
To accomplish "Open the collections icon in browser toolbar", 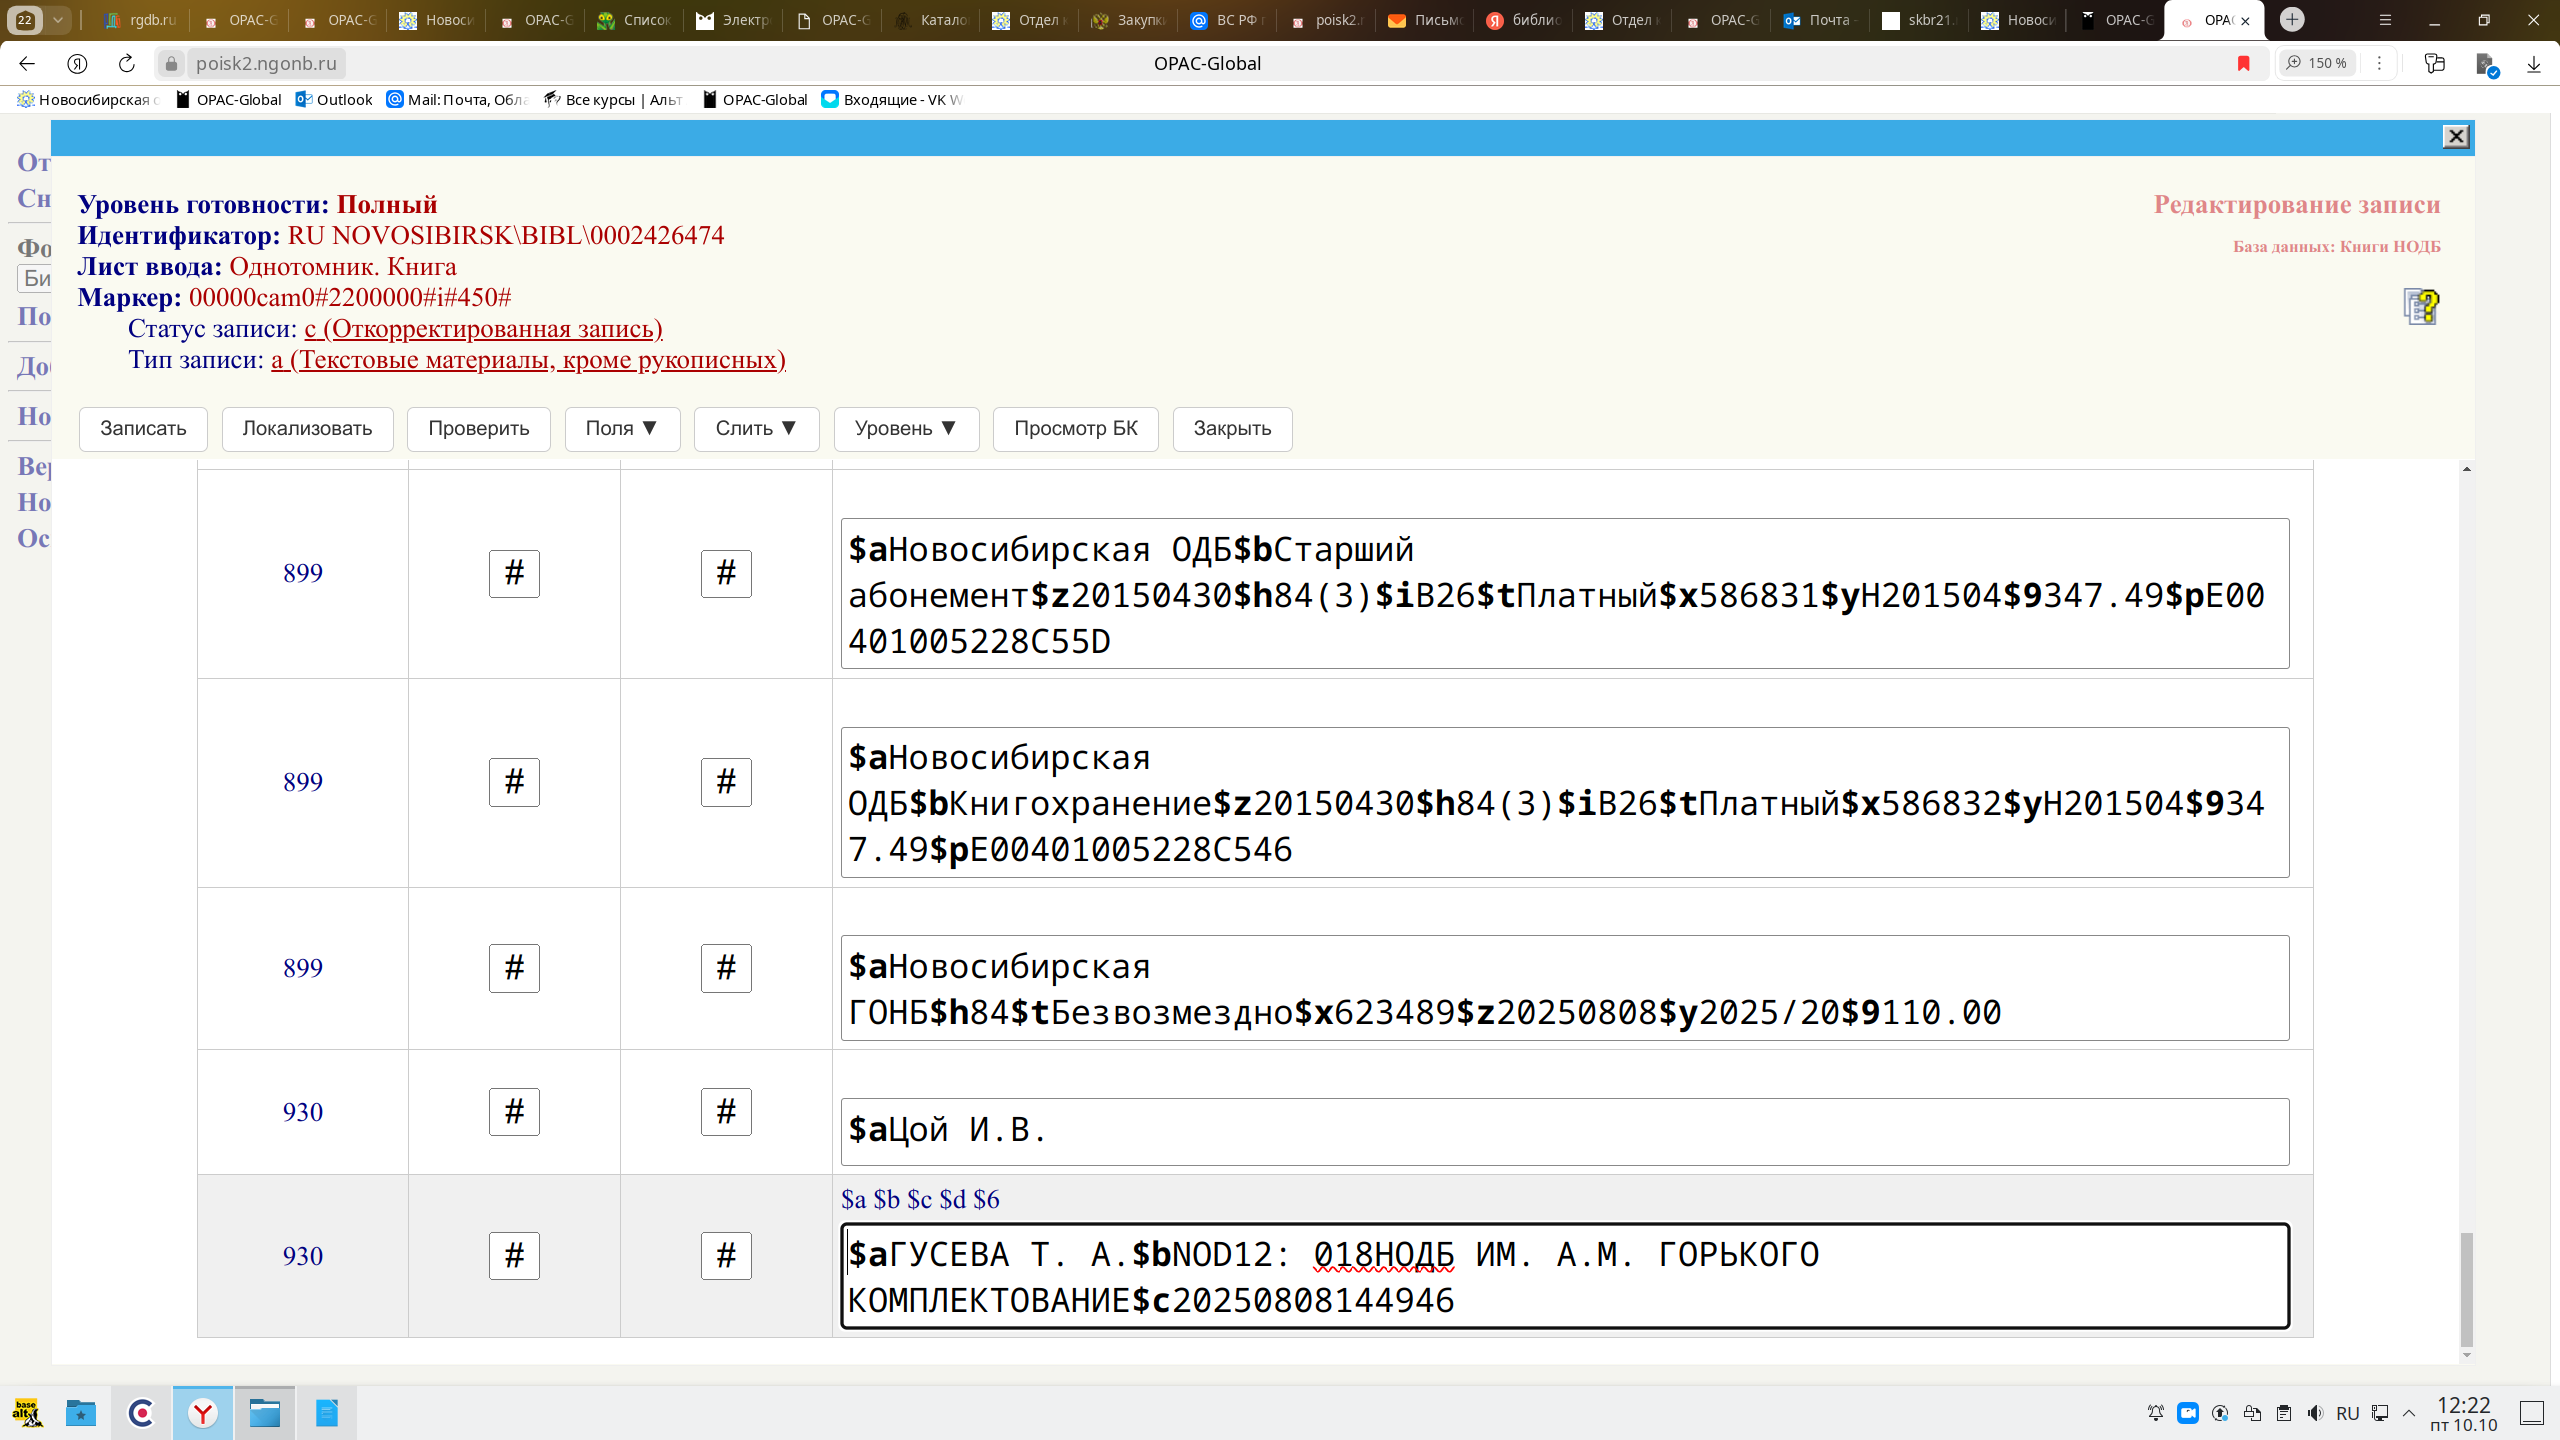I will pyautogui.click(x=2435, y=63).
